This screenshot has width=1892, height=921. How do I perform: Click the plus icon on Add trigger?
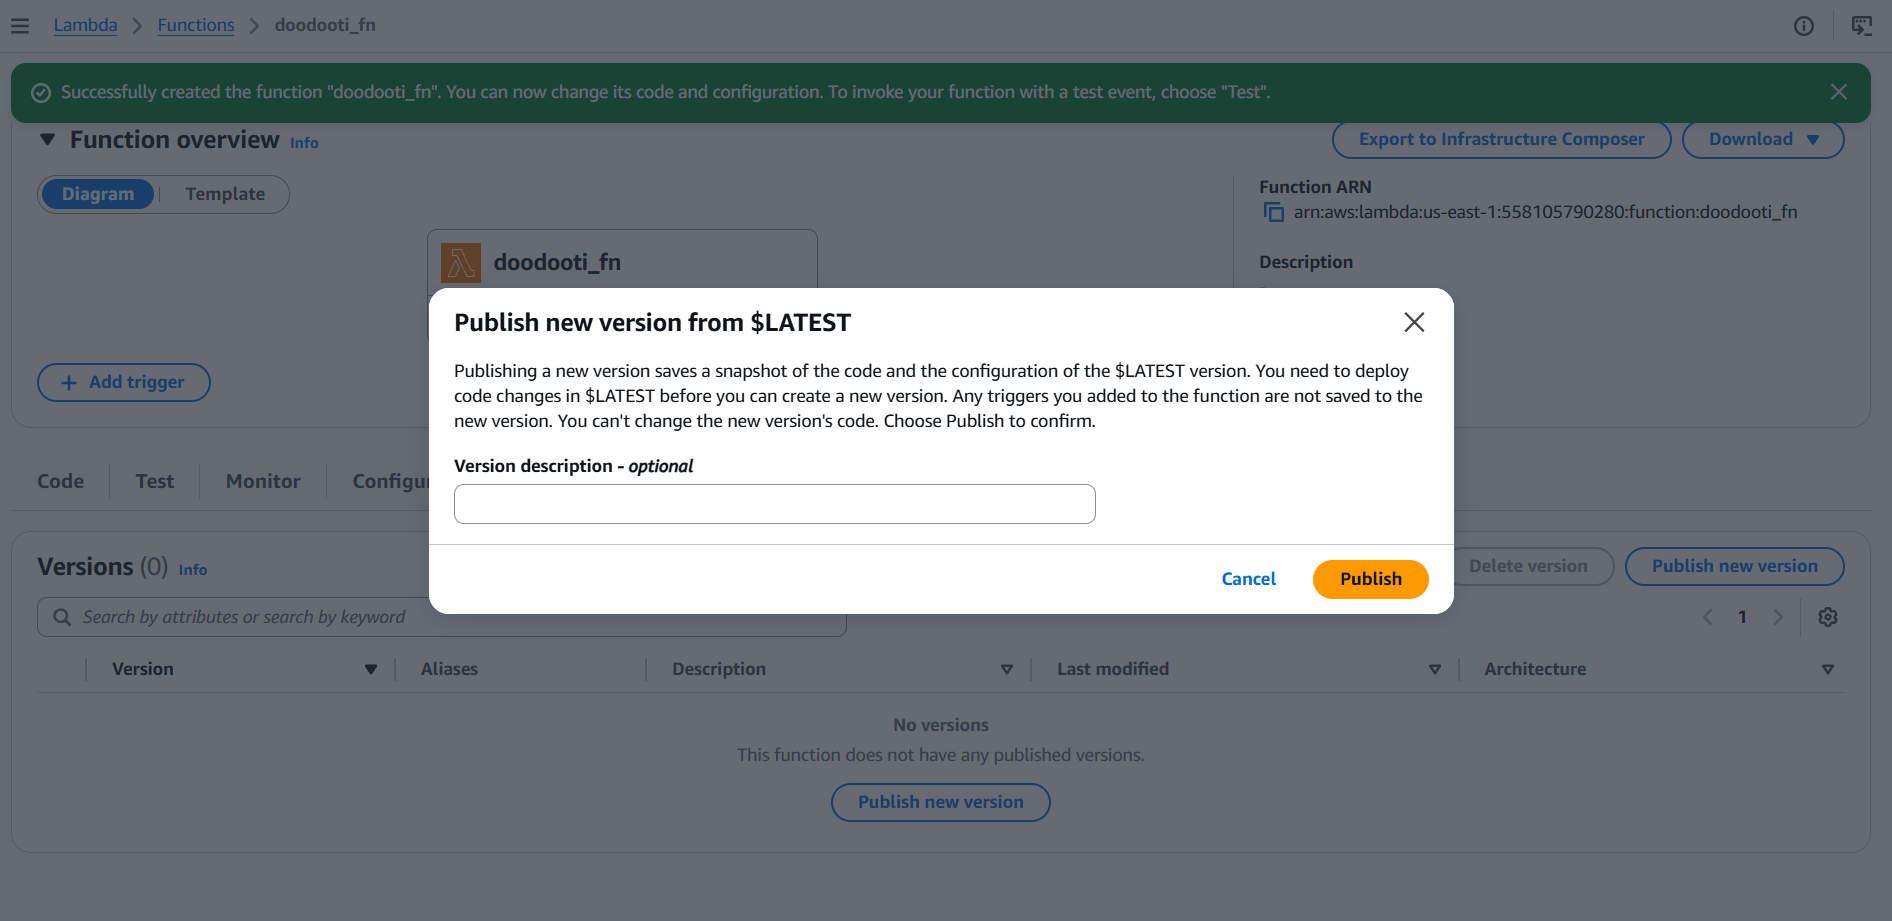click(x=69, y=383)
